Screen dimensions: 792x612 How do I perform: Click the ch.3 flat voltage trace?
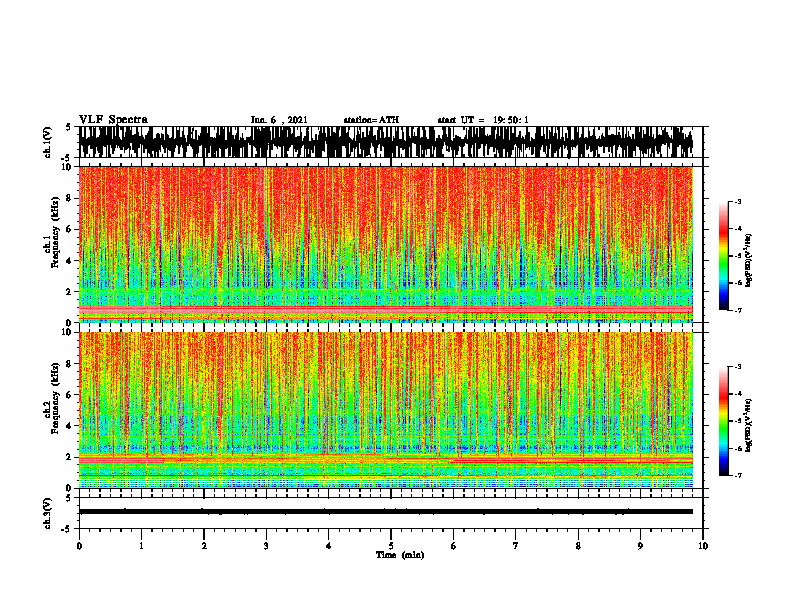[386, 512]
